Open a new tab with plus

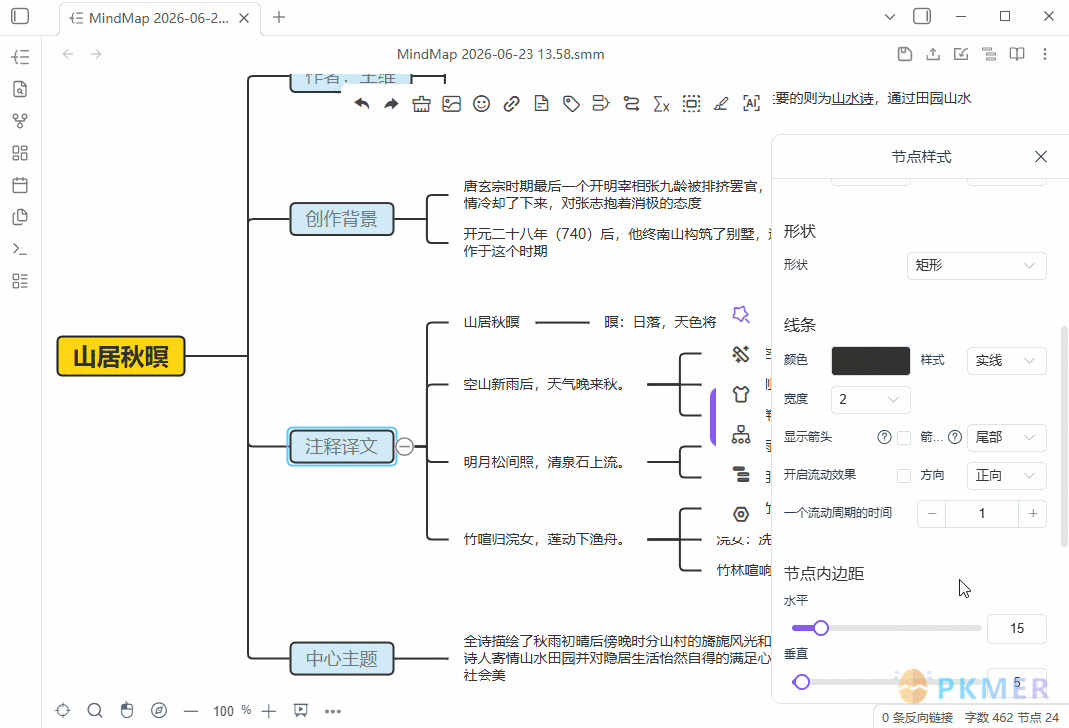279,17
